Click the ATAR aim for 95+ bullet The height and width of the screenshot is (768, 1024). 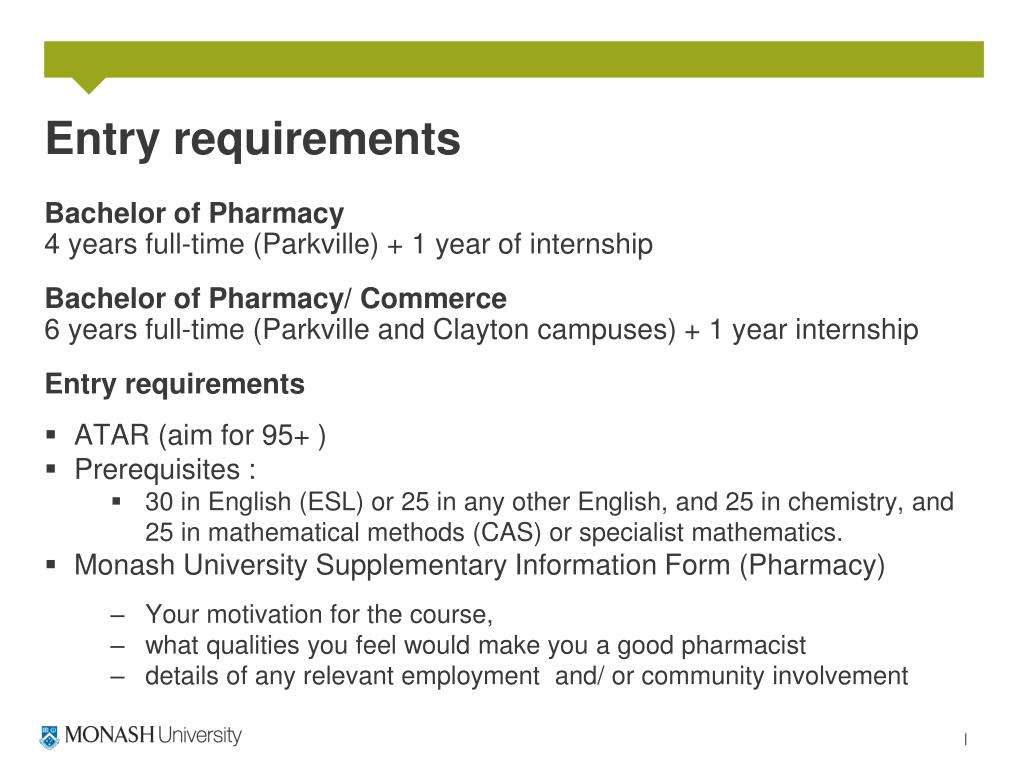point(200,436)
